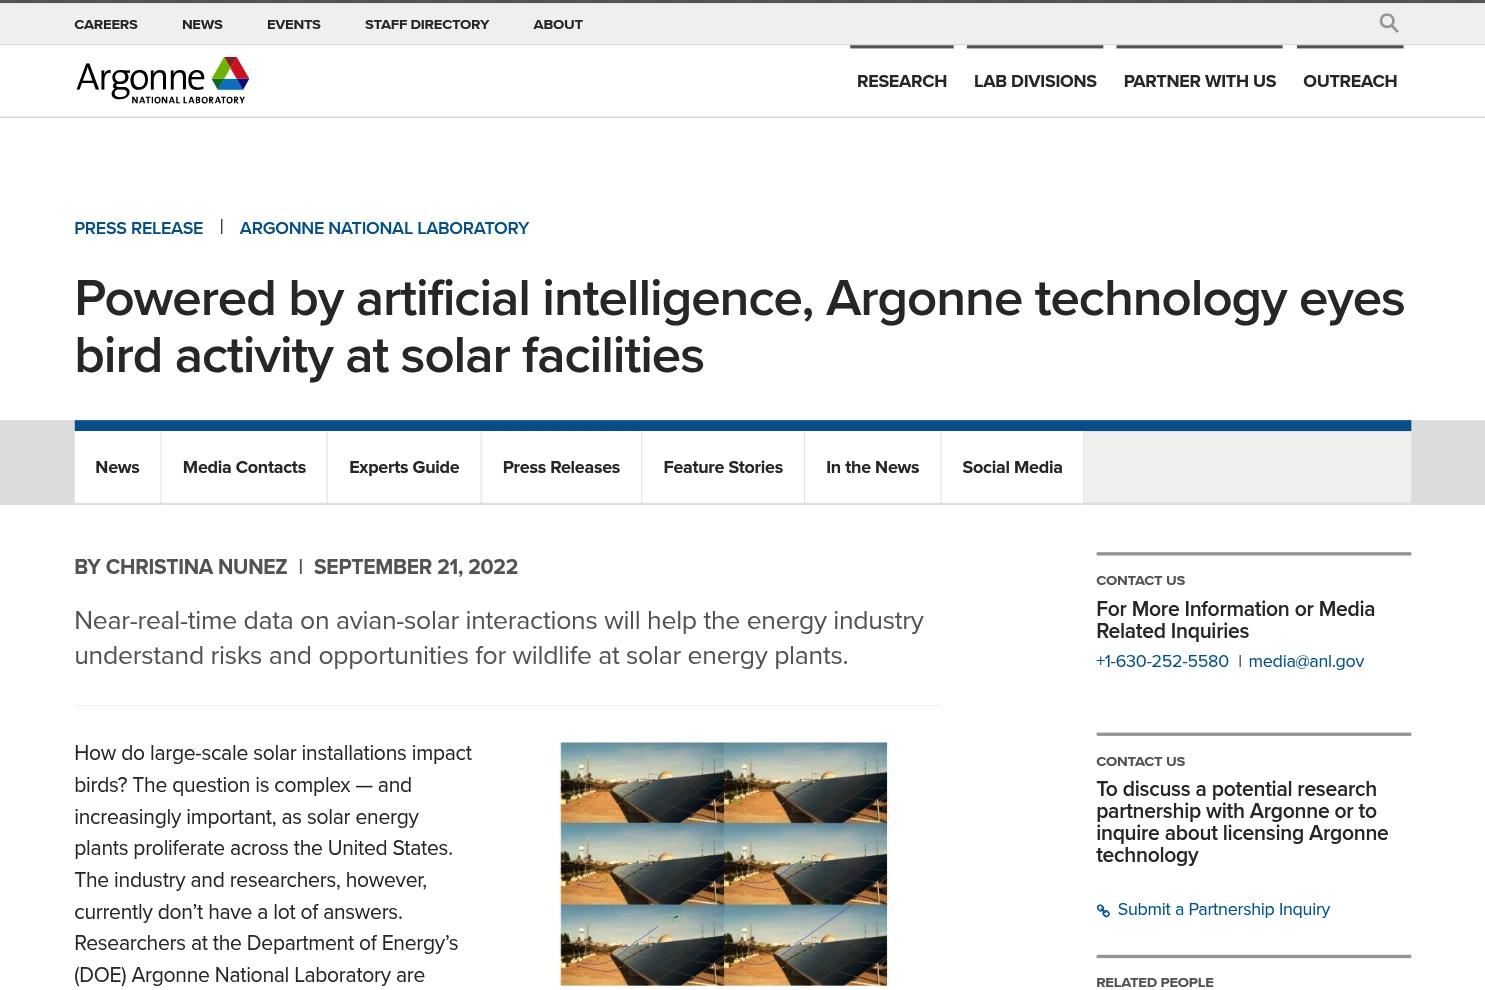Open the Outreach menu
Viewport: 1485px width, 990px height.
pyautogui.click(x=1350, y=81)
